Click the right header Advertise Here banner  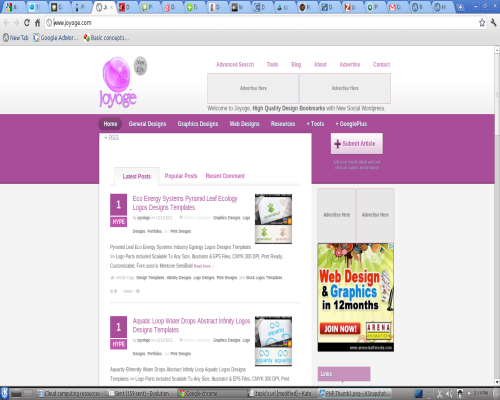click(x=345, y=88)
